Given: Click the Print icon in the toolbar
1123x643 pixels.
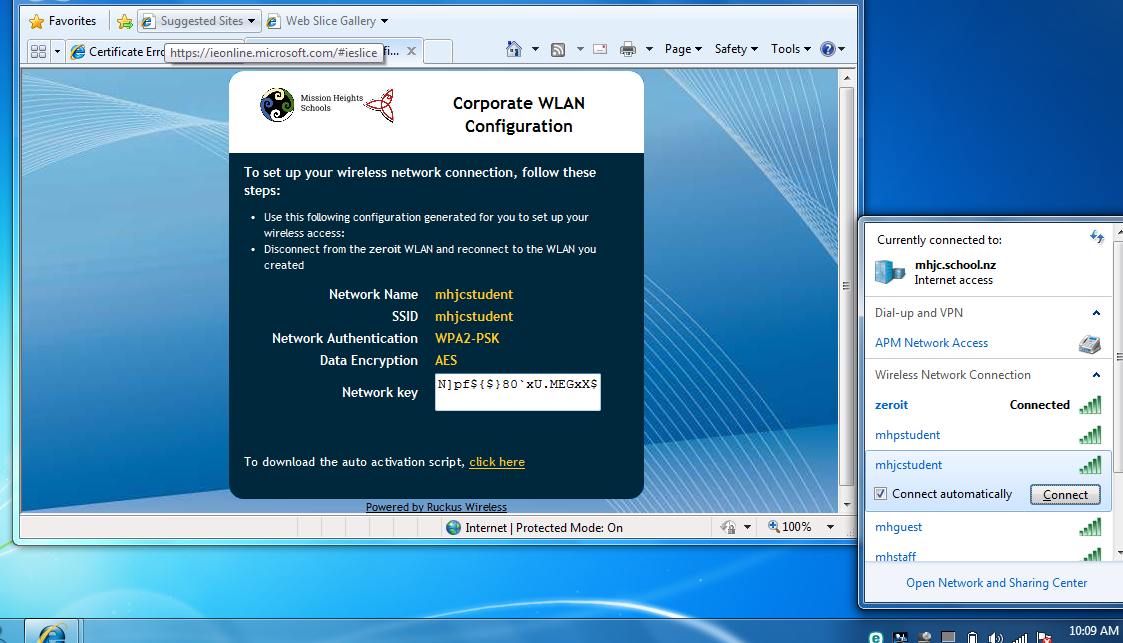Looking at the screenshot, I should (x=627, y=49).
